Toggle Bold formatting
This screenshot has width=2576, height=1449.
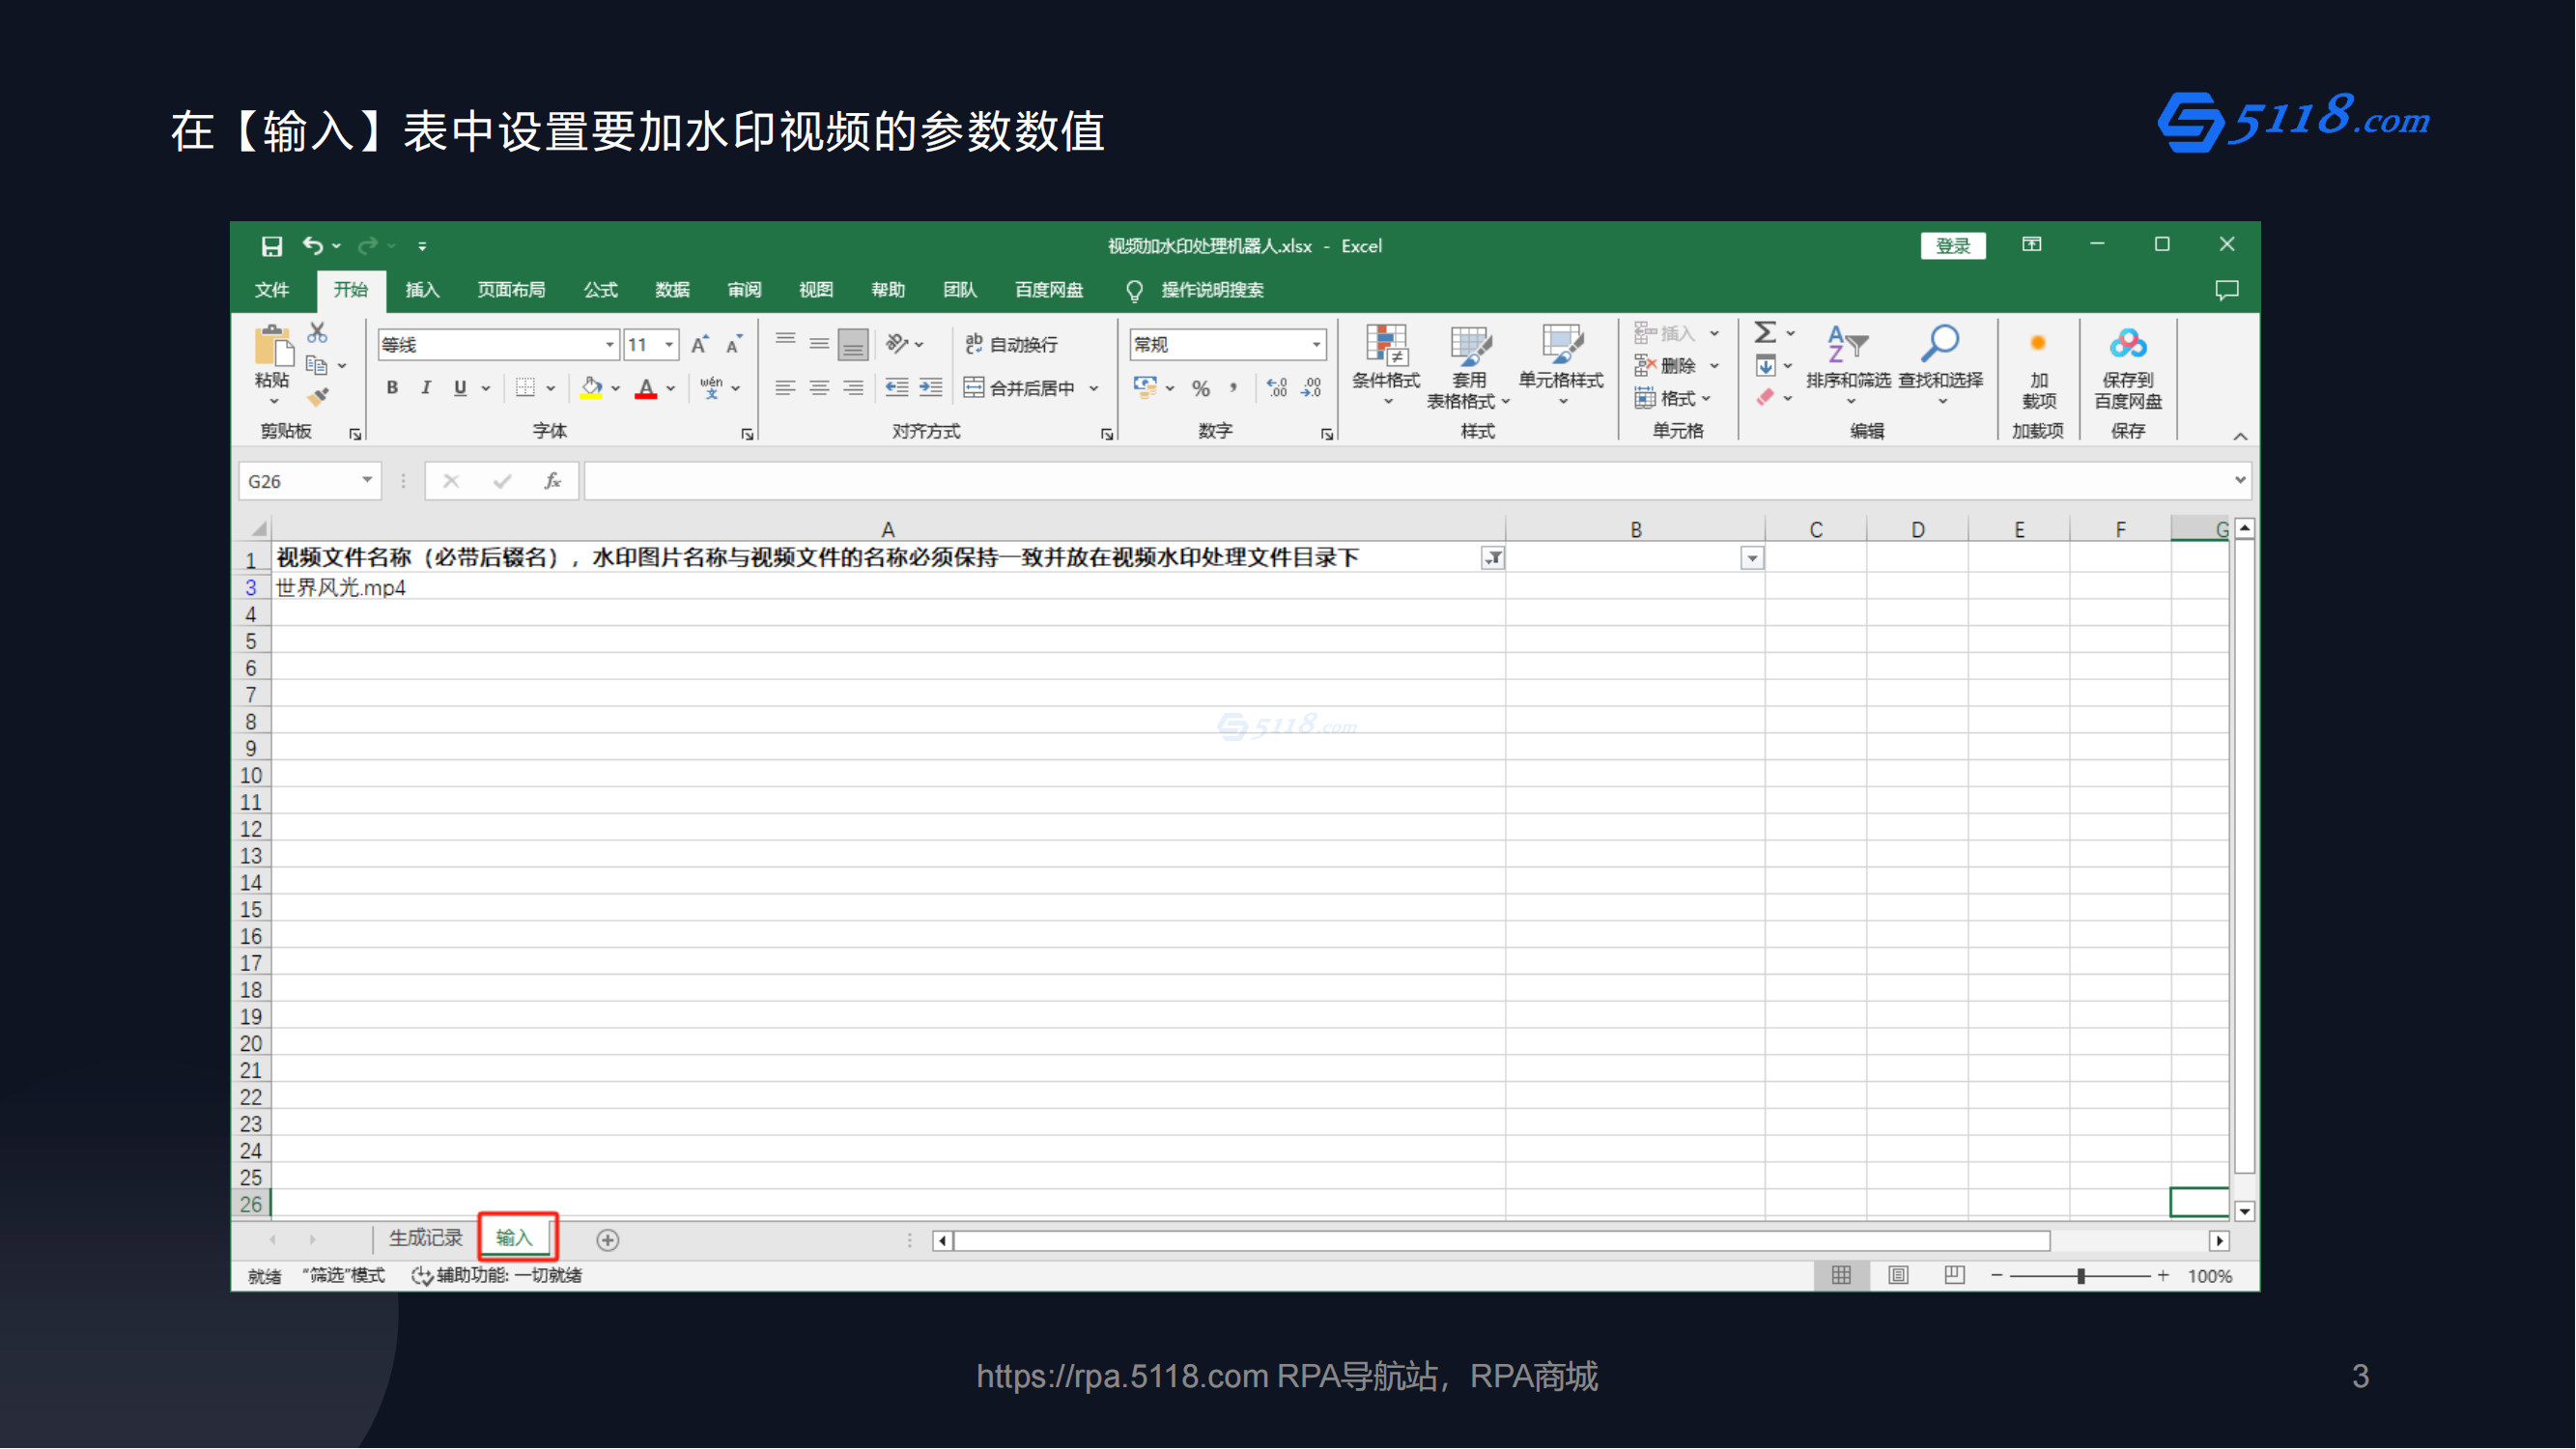tap(392, 388)
